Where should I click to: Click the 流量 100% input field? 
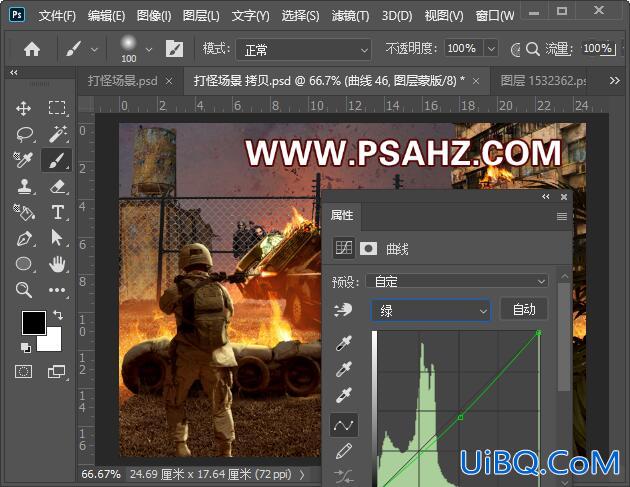598,49
